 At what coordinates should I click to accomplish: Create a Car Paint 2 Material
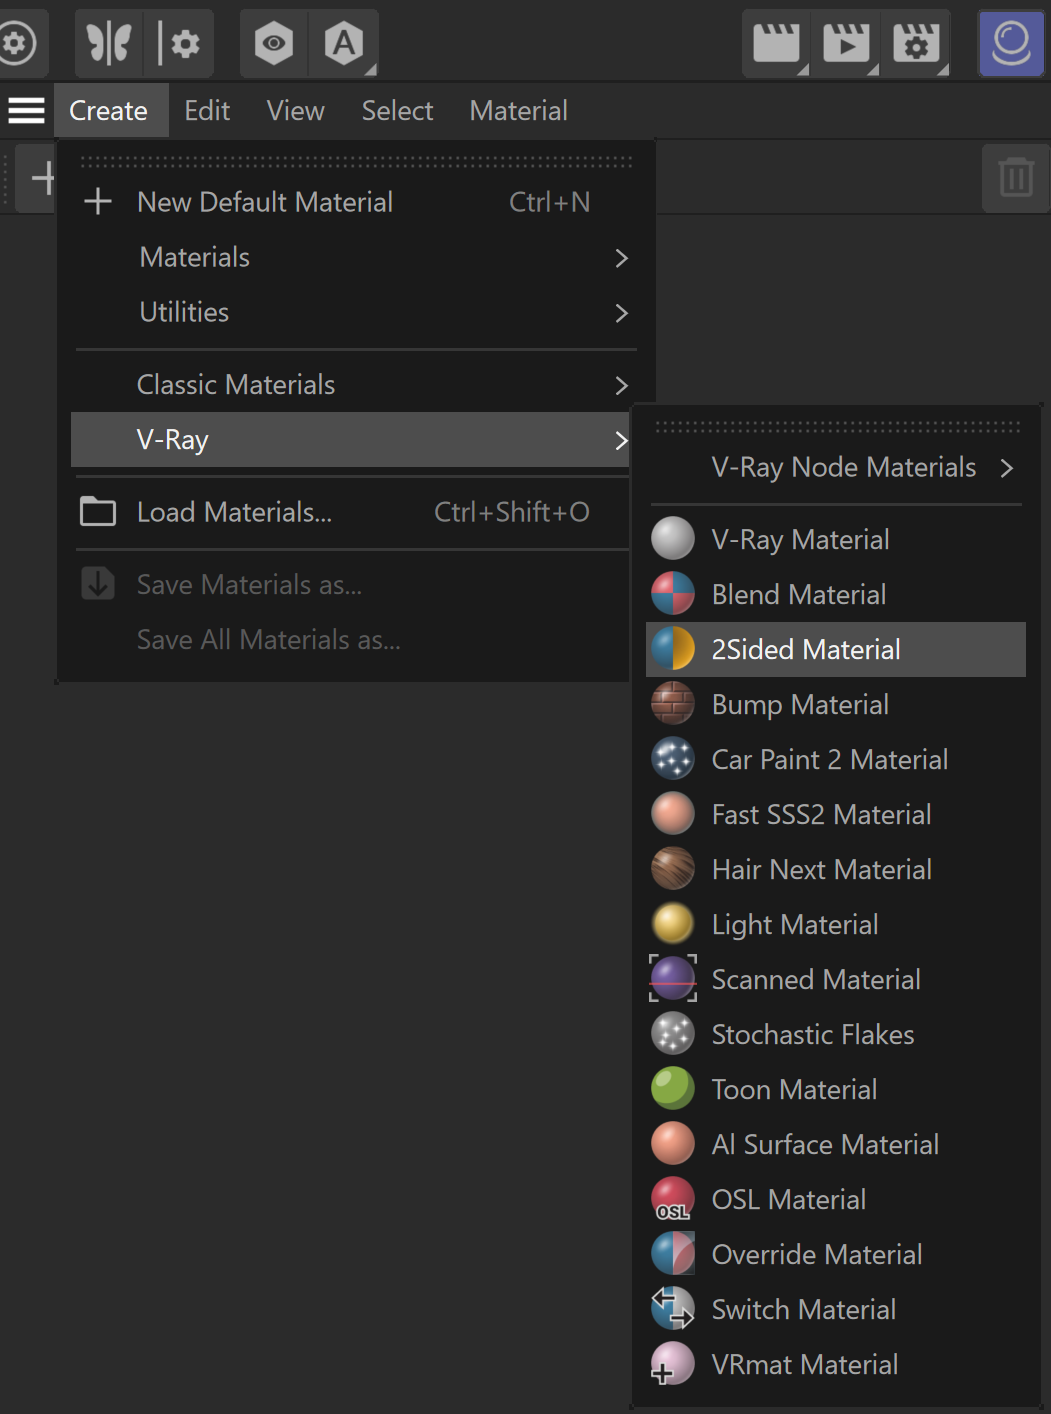836,760
